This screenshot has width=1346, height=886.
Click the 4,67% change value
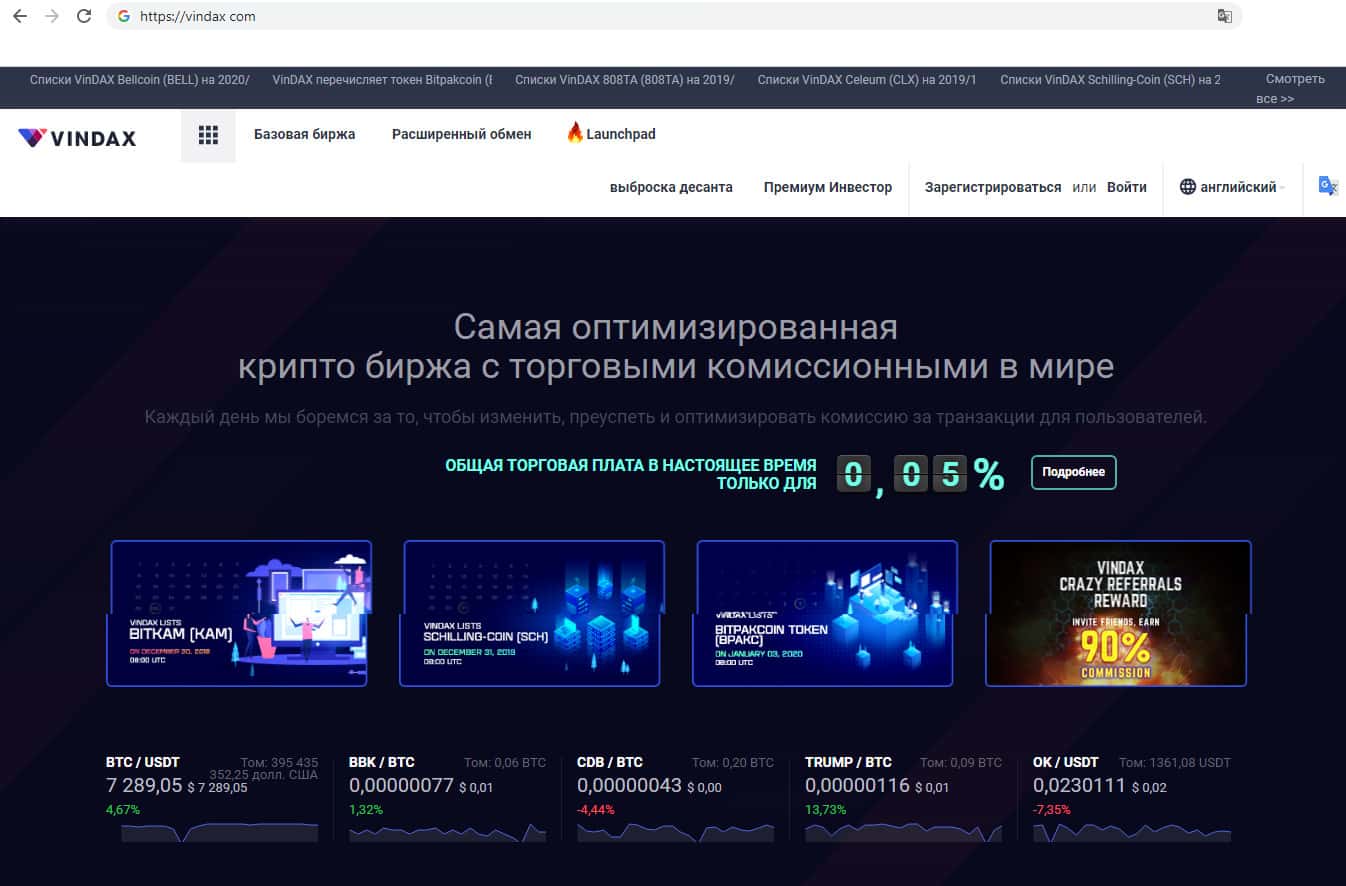(123, 810)
